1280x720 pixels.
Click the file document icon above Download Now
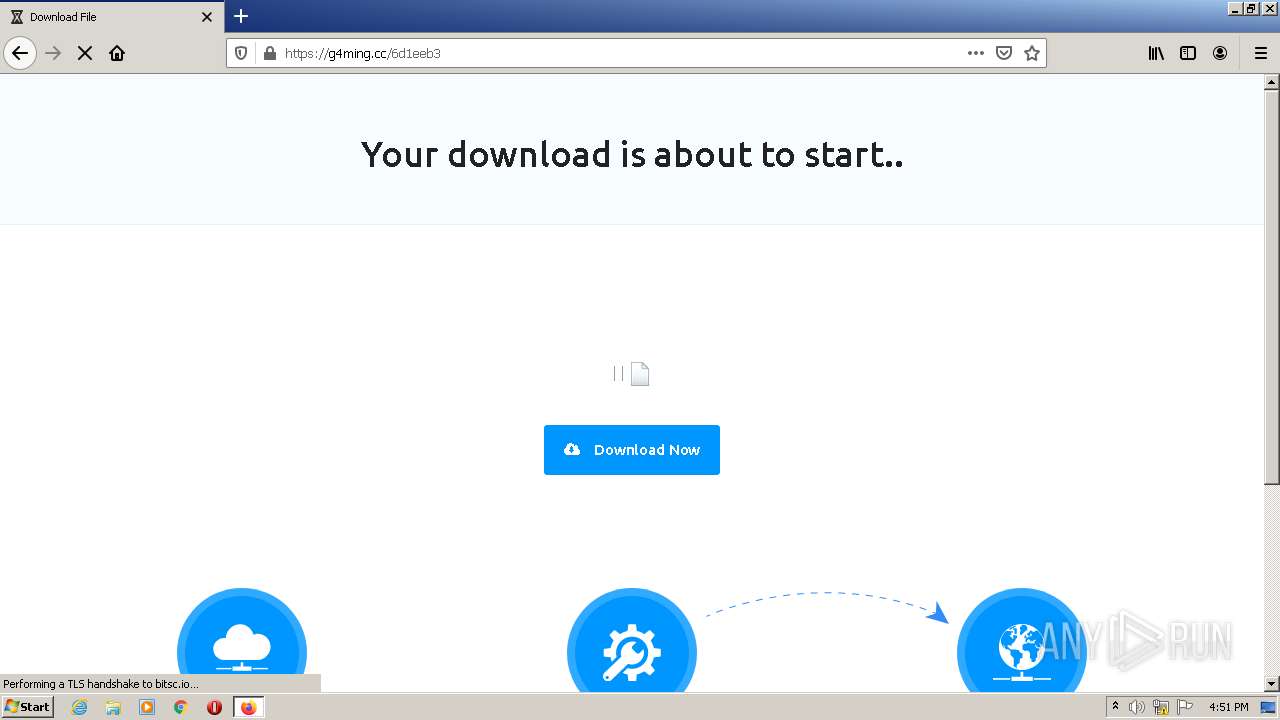639,374
